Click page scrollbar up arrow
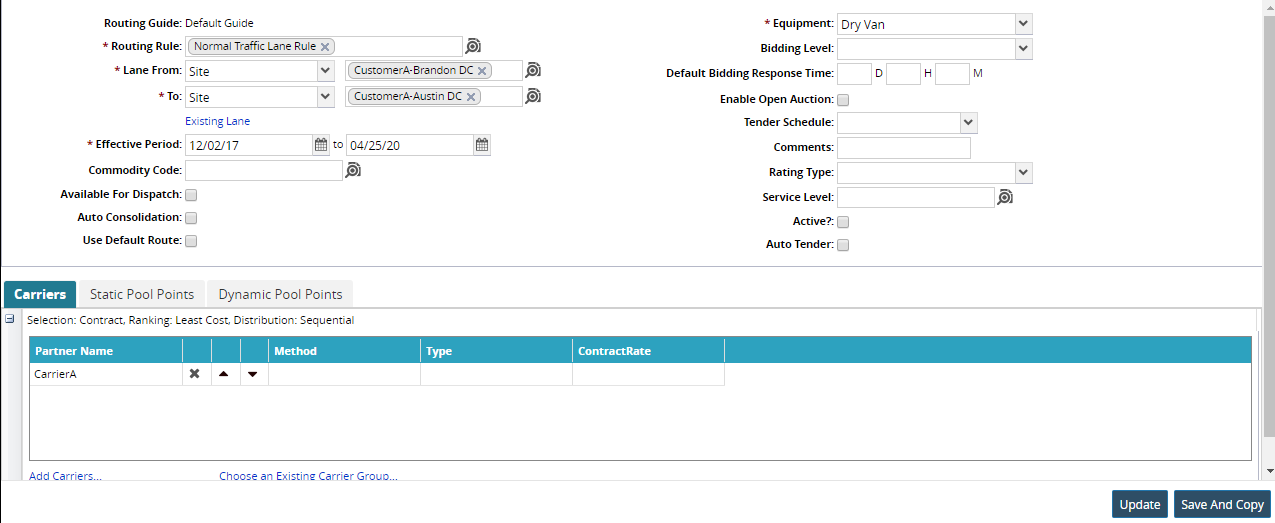The image size is (1275, 523). (1268, 6)
